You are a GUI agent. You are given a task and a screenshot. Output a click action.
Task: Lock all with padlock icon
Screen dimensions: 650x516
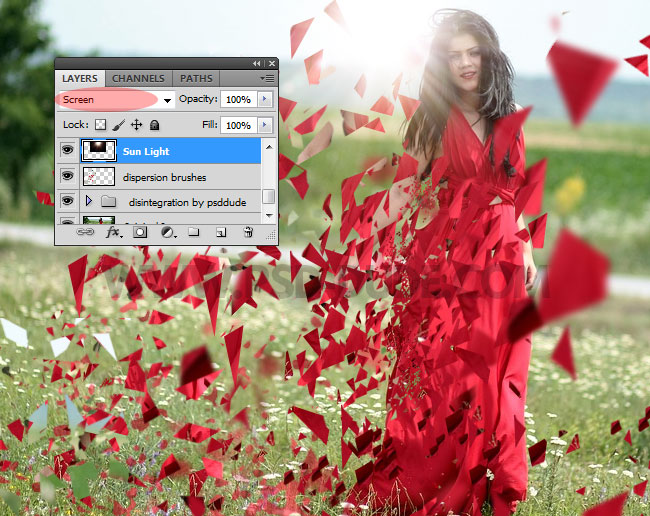click(x=155, y=125)
